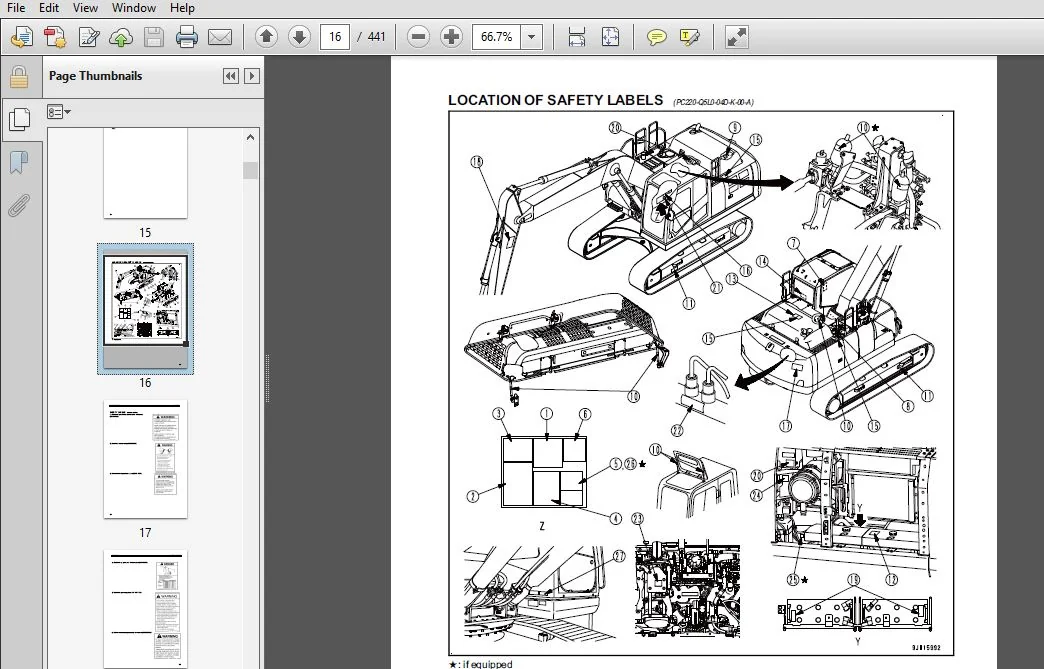Click the Fit width scrolling icon
The image size is (1044, 669).
577,37
